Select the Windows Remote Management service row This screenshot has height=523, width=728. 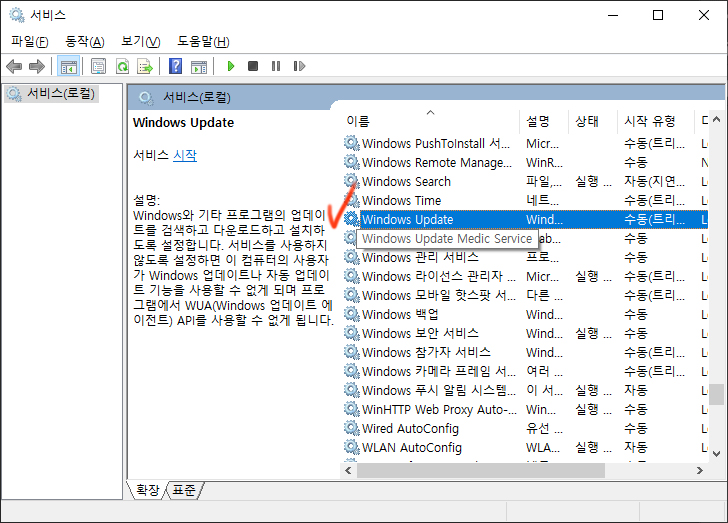[x=525, y=163]
